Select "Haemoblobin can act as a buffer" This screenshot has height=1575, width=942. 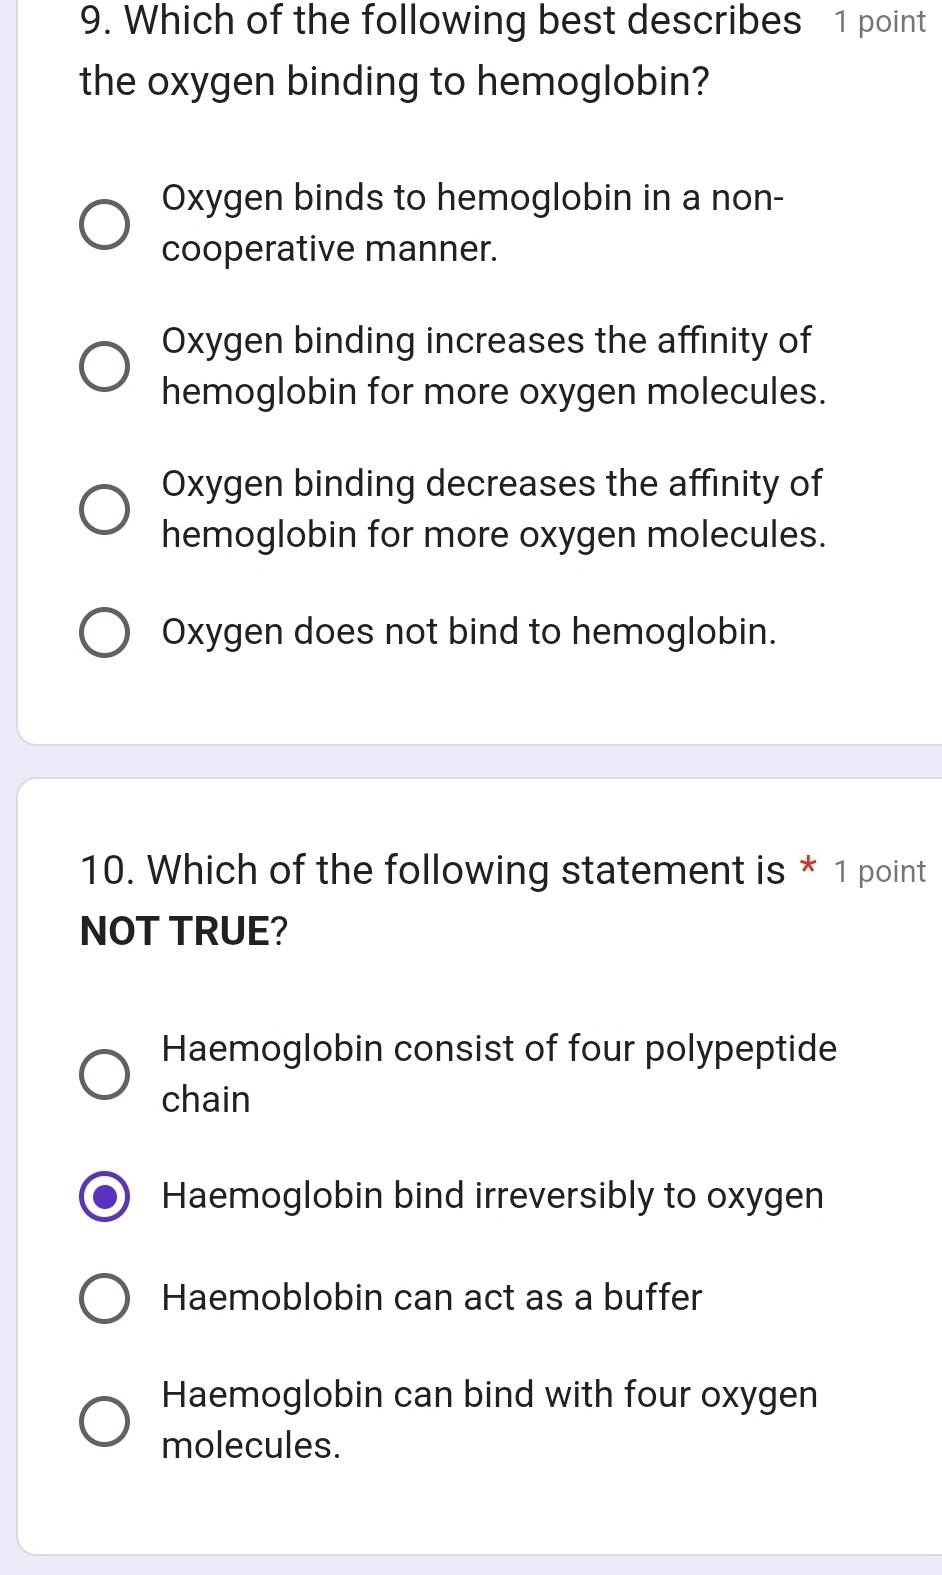[x=105, y=1298]
